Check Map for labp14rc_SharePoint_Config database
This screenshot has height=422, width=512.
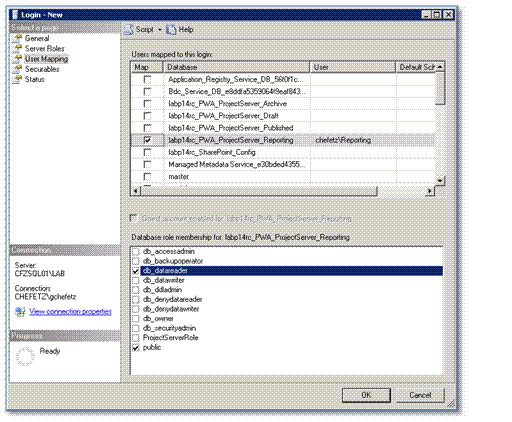click(147, 152)
